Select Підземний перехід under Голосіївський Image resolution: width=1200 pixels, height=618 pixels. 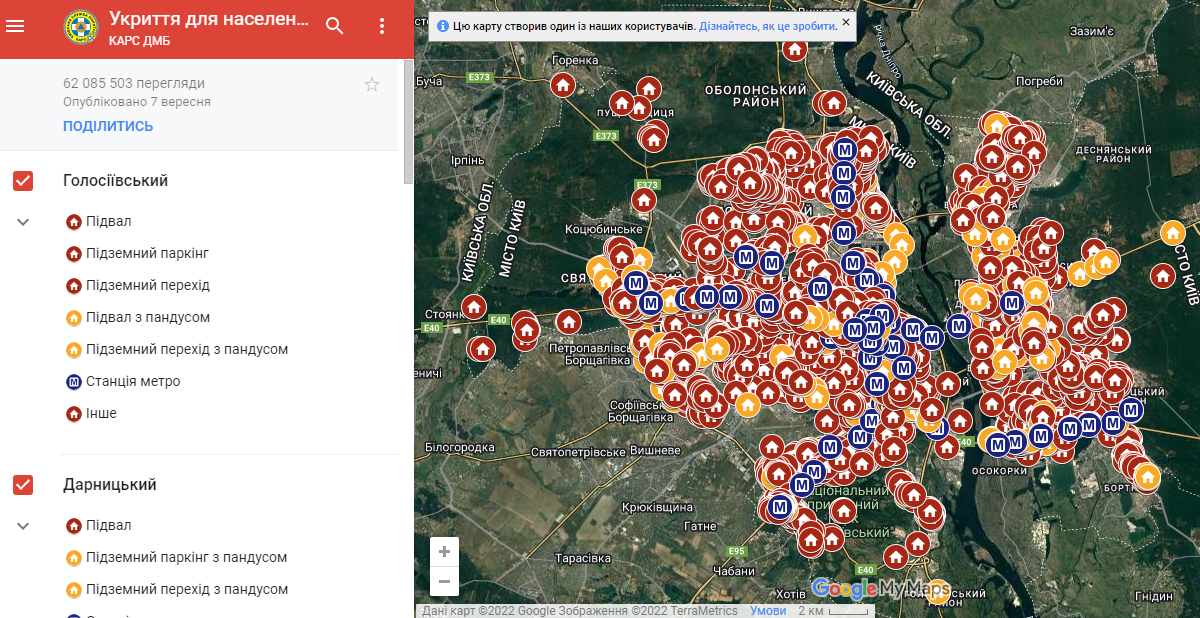pyautogui.click(x=138, y=285)
